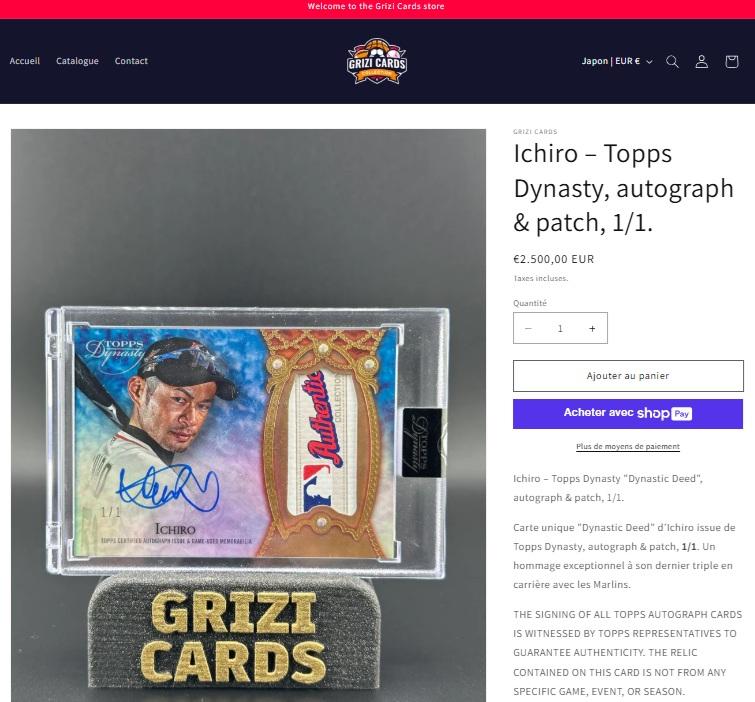Increase quantity with the plus icon
755x702 pixels.
coord(592,328)
